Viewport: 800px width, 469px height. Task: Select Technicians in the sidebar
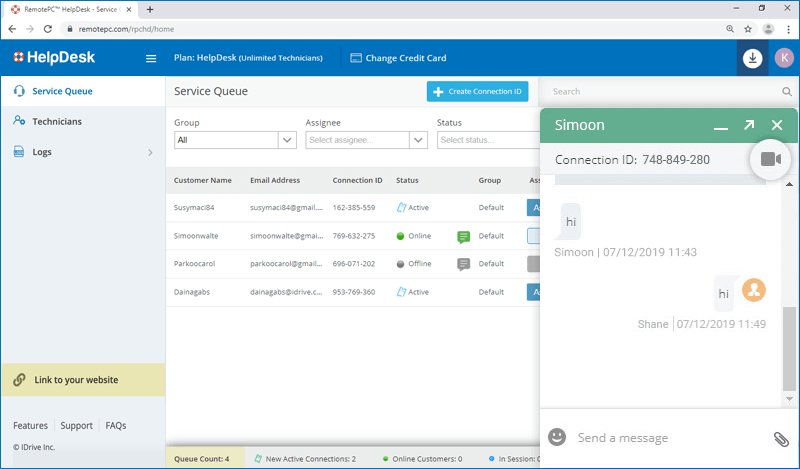coord(57,122)
